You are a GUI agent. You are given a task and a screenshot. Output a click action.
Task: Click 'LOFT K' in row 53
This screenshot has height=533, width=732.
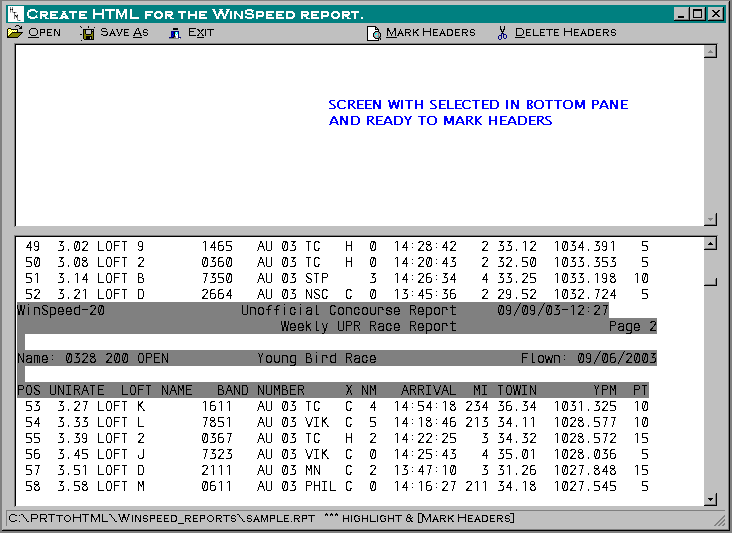click(x=121, y=407)
